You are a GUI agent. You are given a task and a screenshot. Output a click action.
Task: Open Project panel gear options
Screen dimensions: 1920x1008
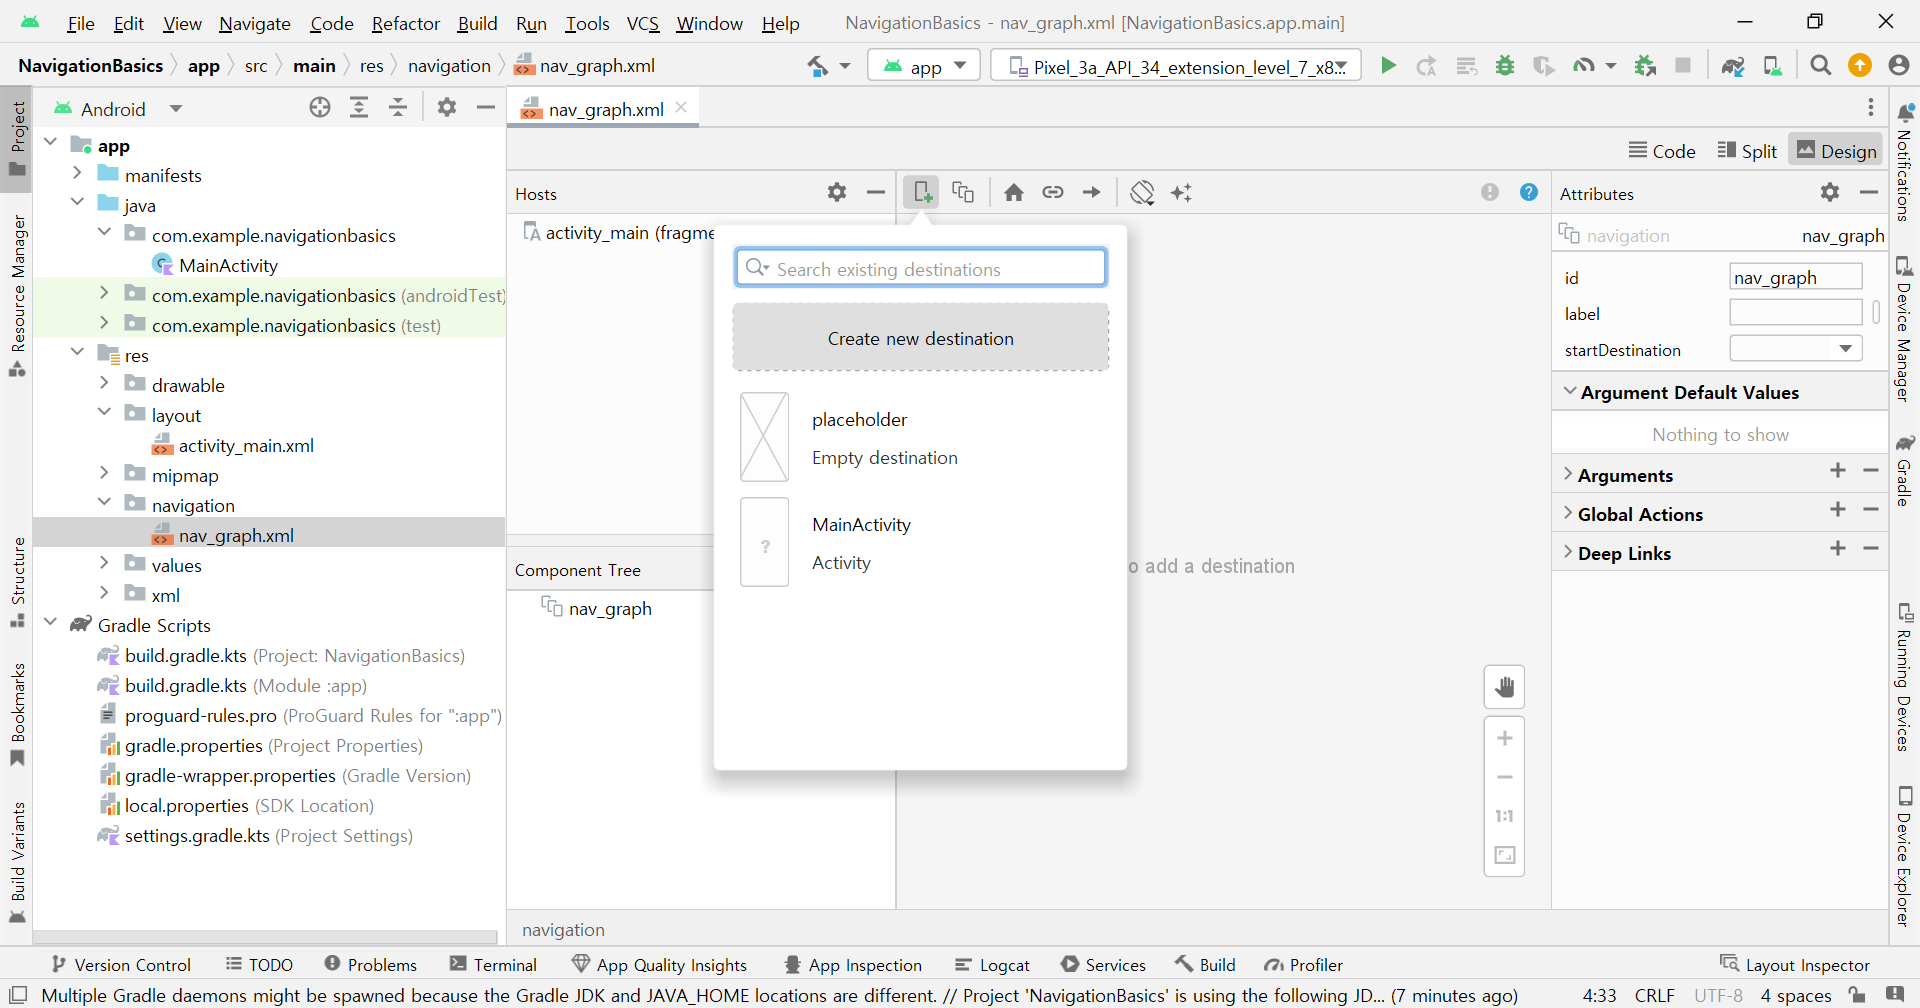(447, 107)
